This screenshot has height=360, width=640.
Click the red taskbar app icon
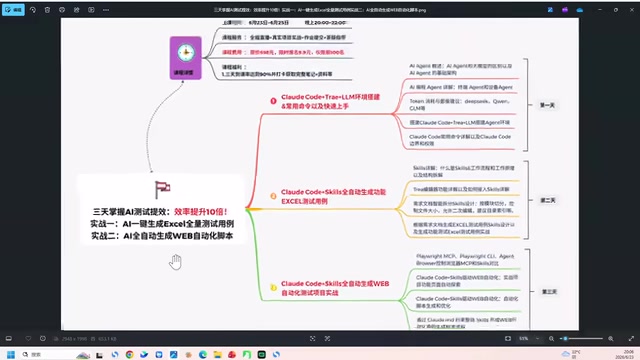pyautogui.click(x=232, y=354)
